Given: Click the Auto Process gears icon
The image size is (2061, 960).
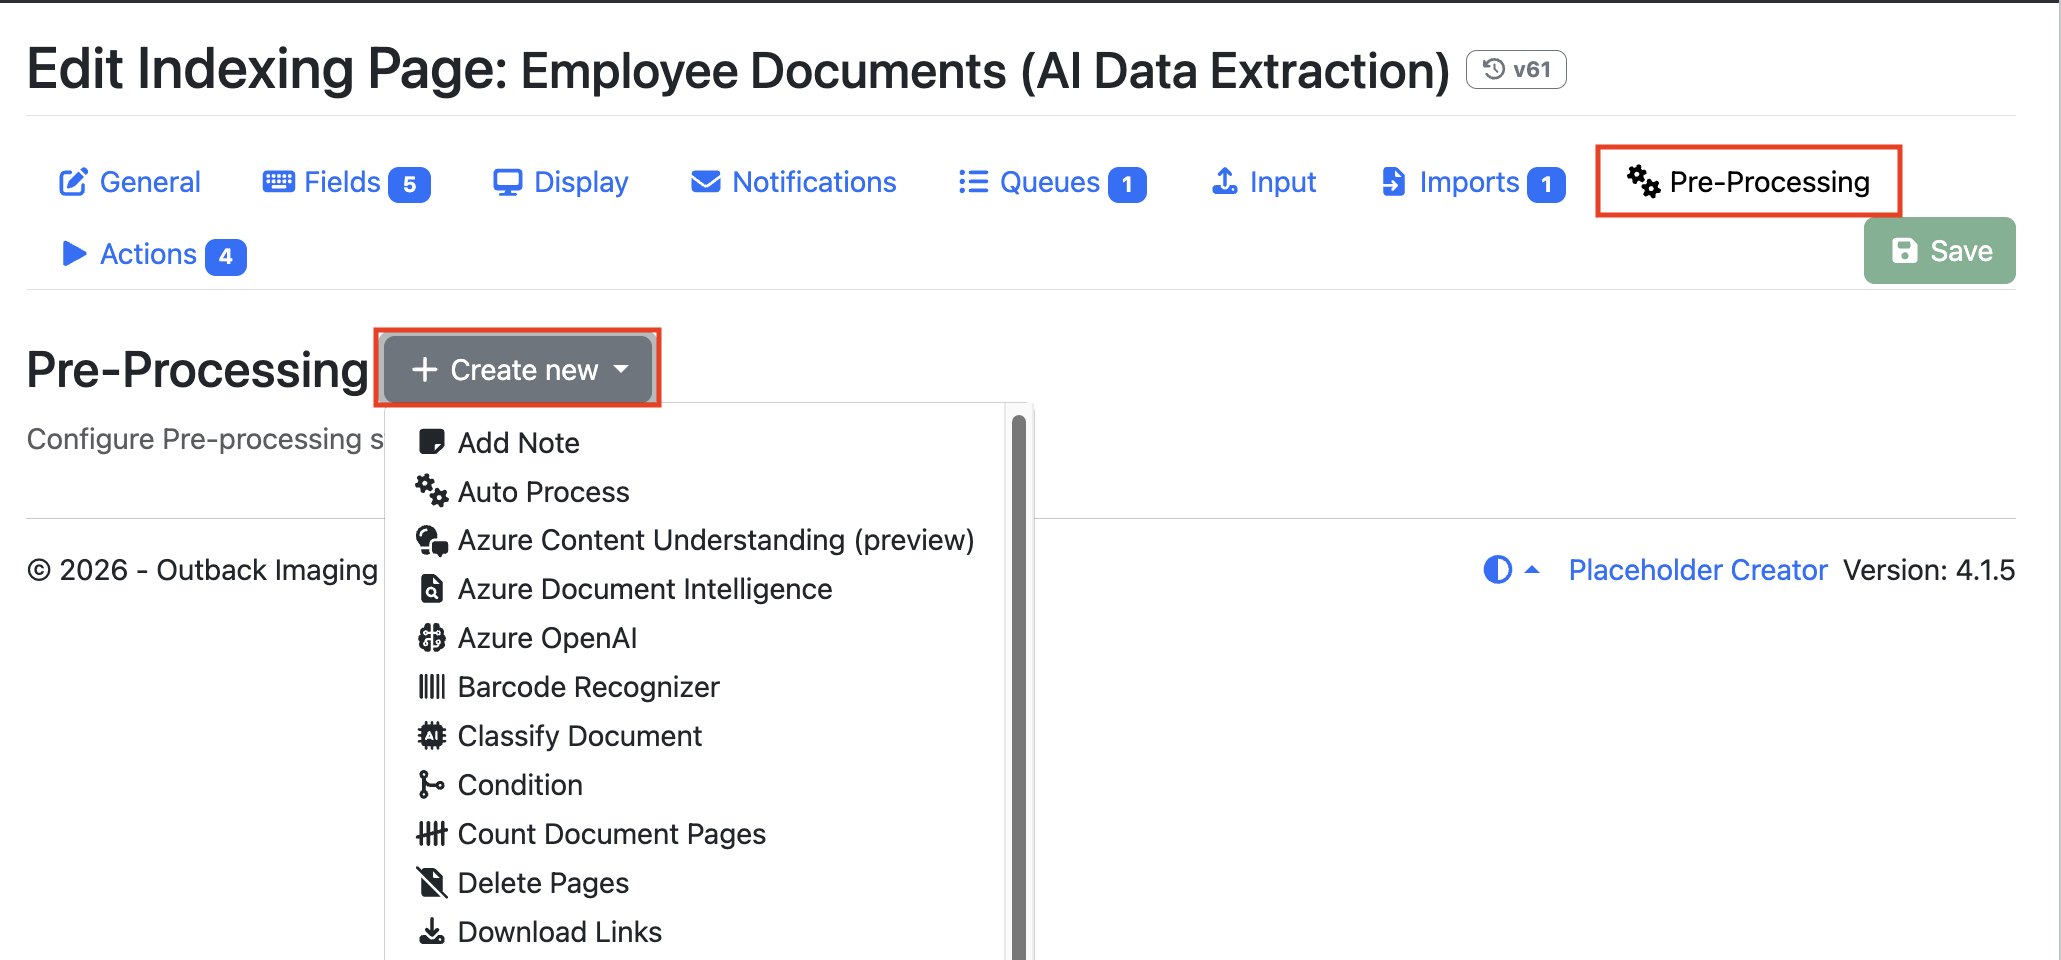Looking at the screenshot, I should coord(431,491).
